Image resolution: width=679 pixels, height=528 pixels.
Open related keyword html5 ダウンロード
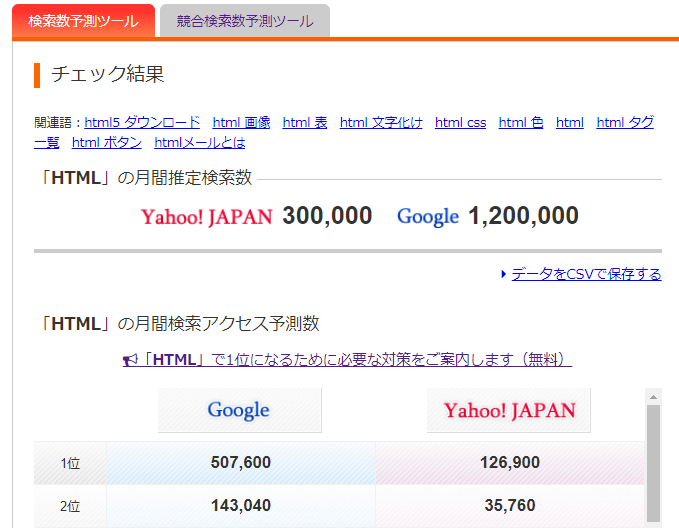click(x=142, y=123)
